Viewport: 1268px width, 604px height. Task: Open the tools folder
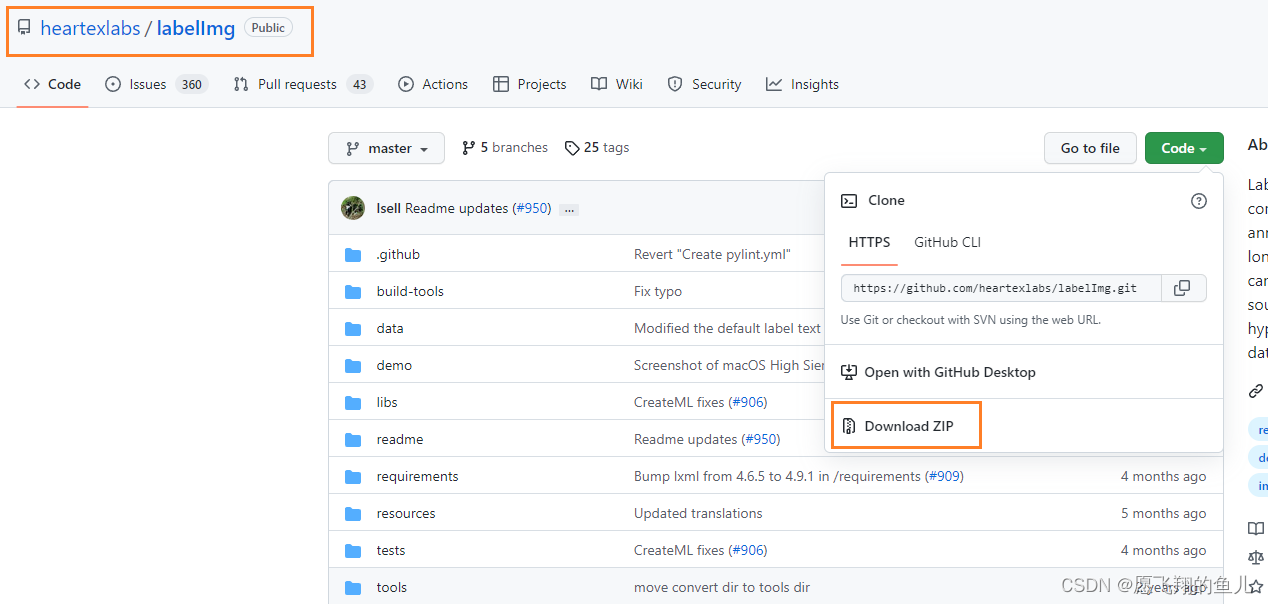[392, 587]
